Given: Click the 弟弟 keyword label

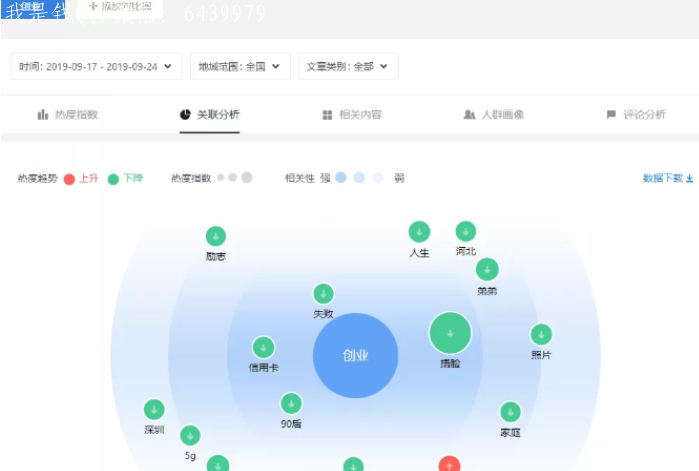Looking at the screenshot, I should tap(487, 291).
